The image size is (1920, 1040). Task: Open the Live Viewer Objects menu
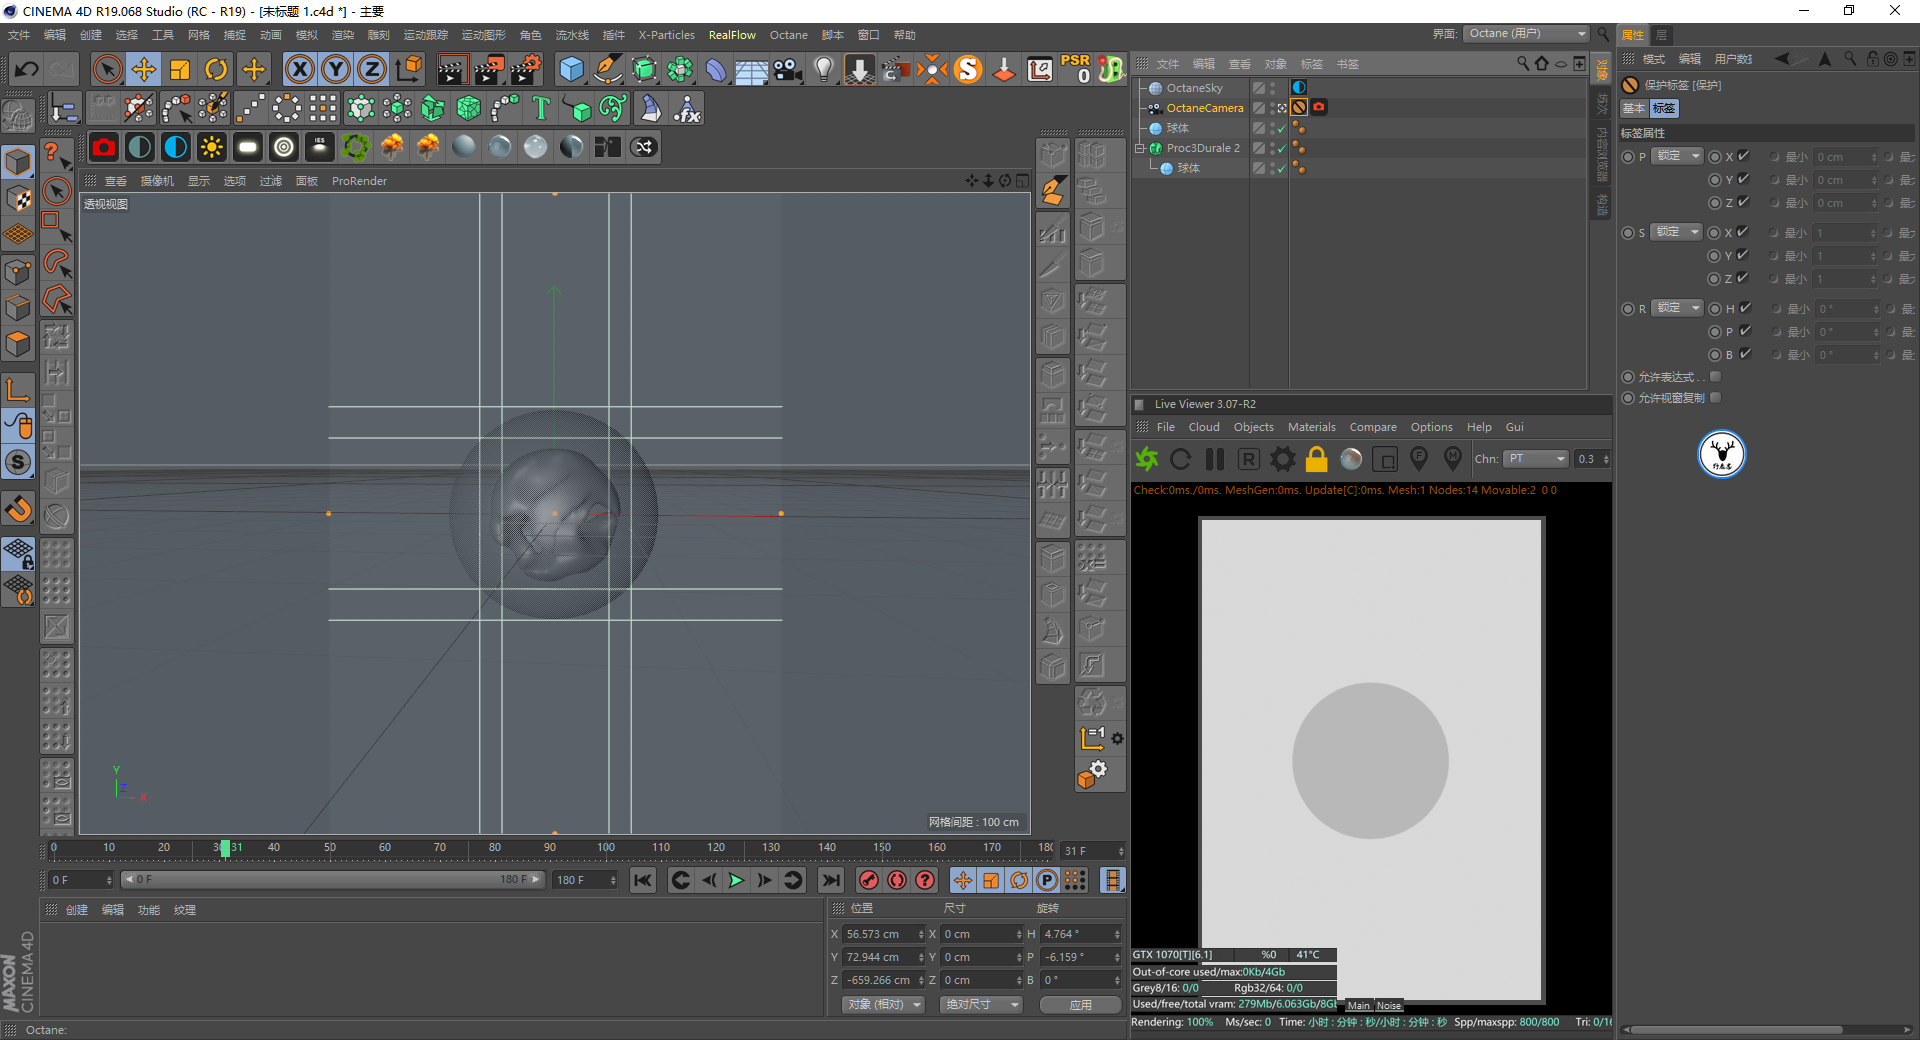pyautogui.click(x=1254, y=427)
